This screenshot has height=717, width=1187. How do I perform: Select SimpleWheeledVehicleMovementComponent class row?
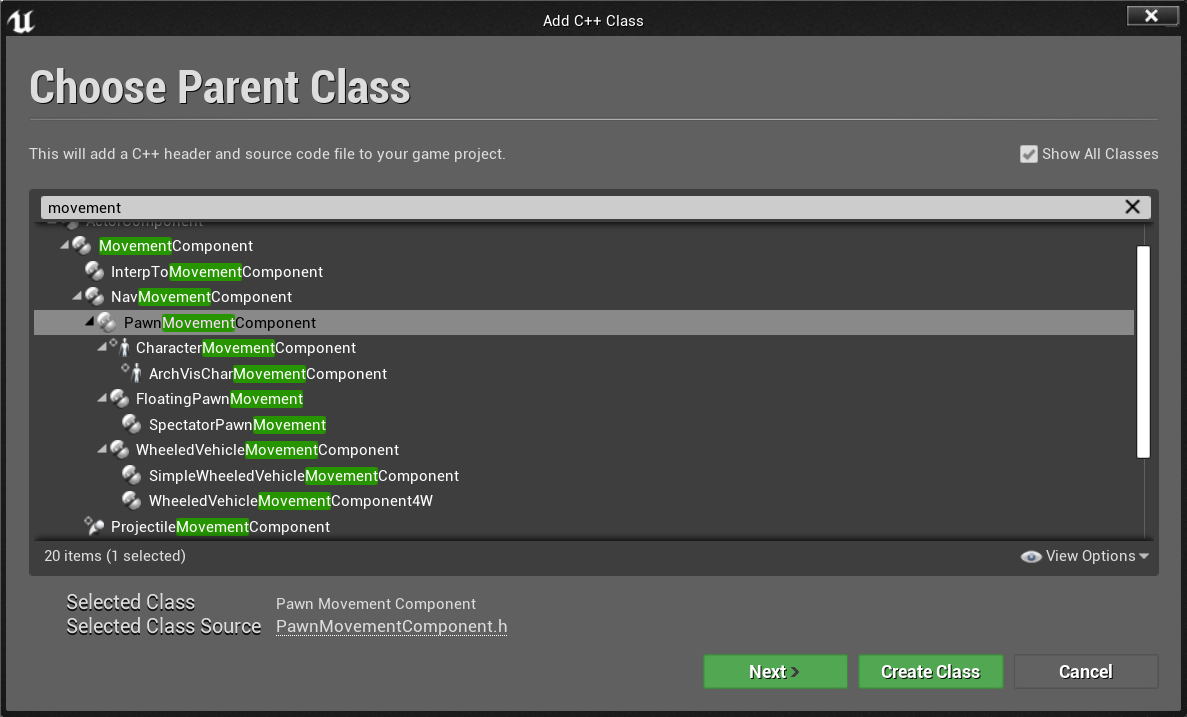pyautogui.click(x=584, y=475)
